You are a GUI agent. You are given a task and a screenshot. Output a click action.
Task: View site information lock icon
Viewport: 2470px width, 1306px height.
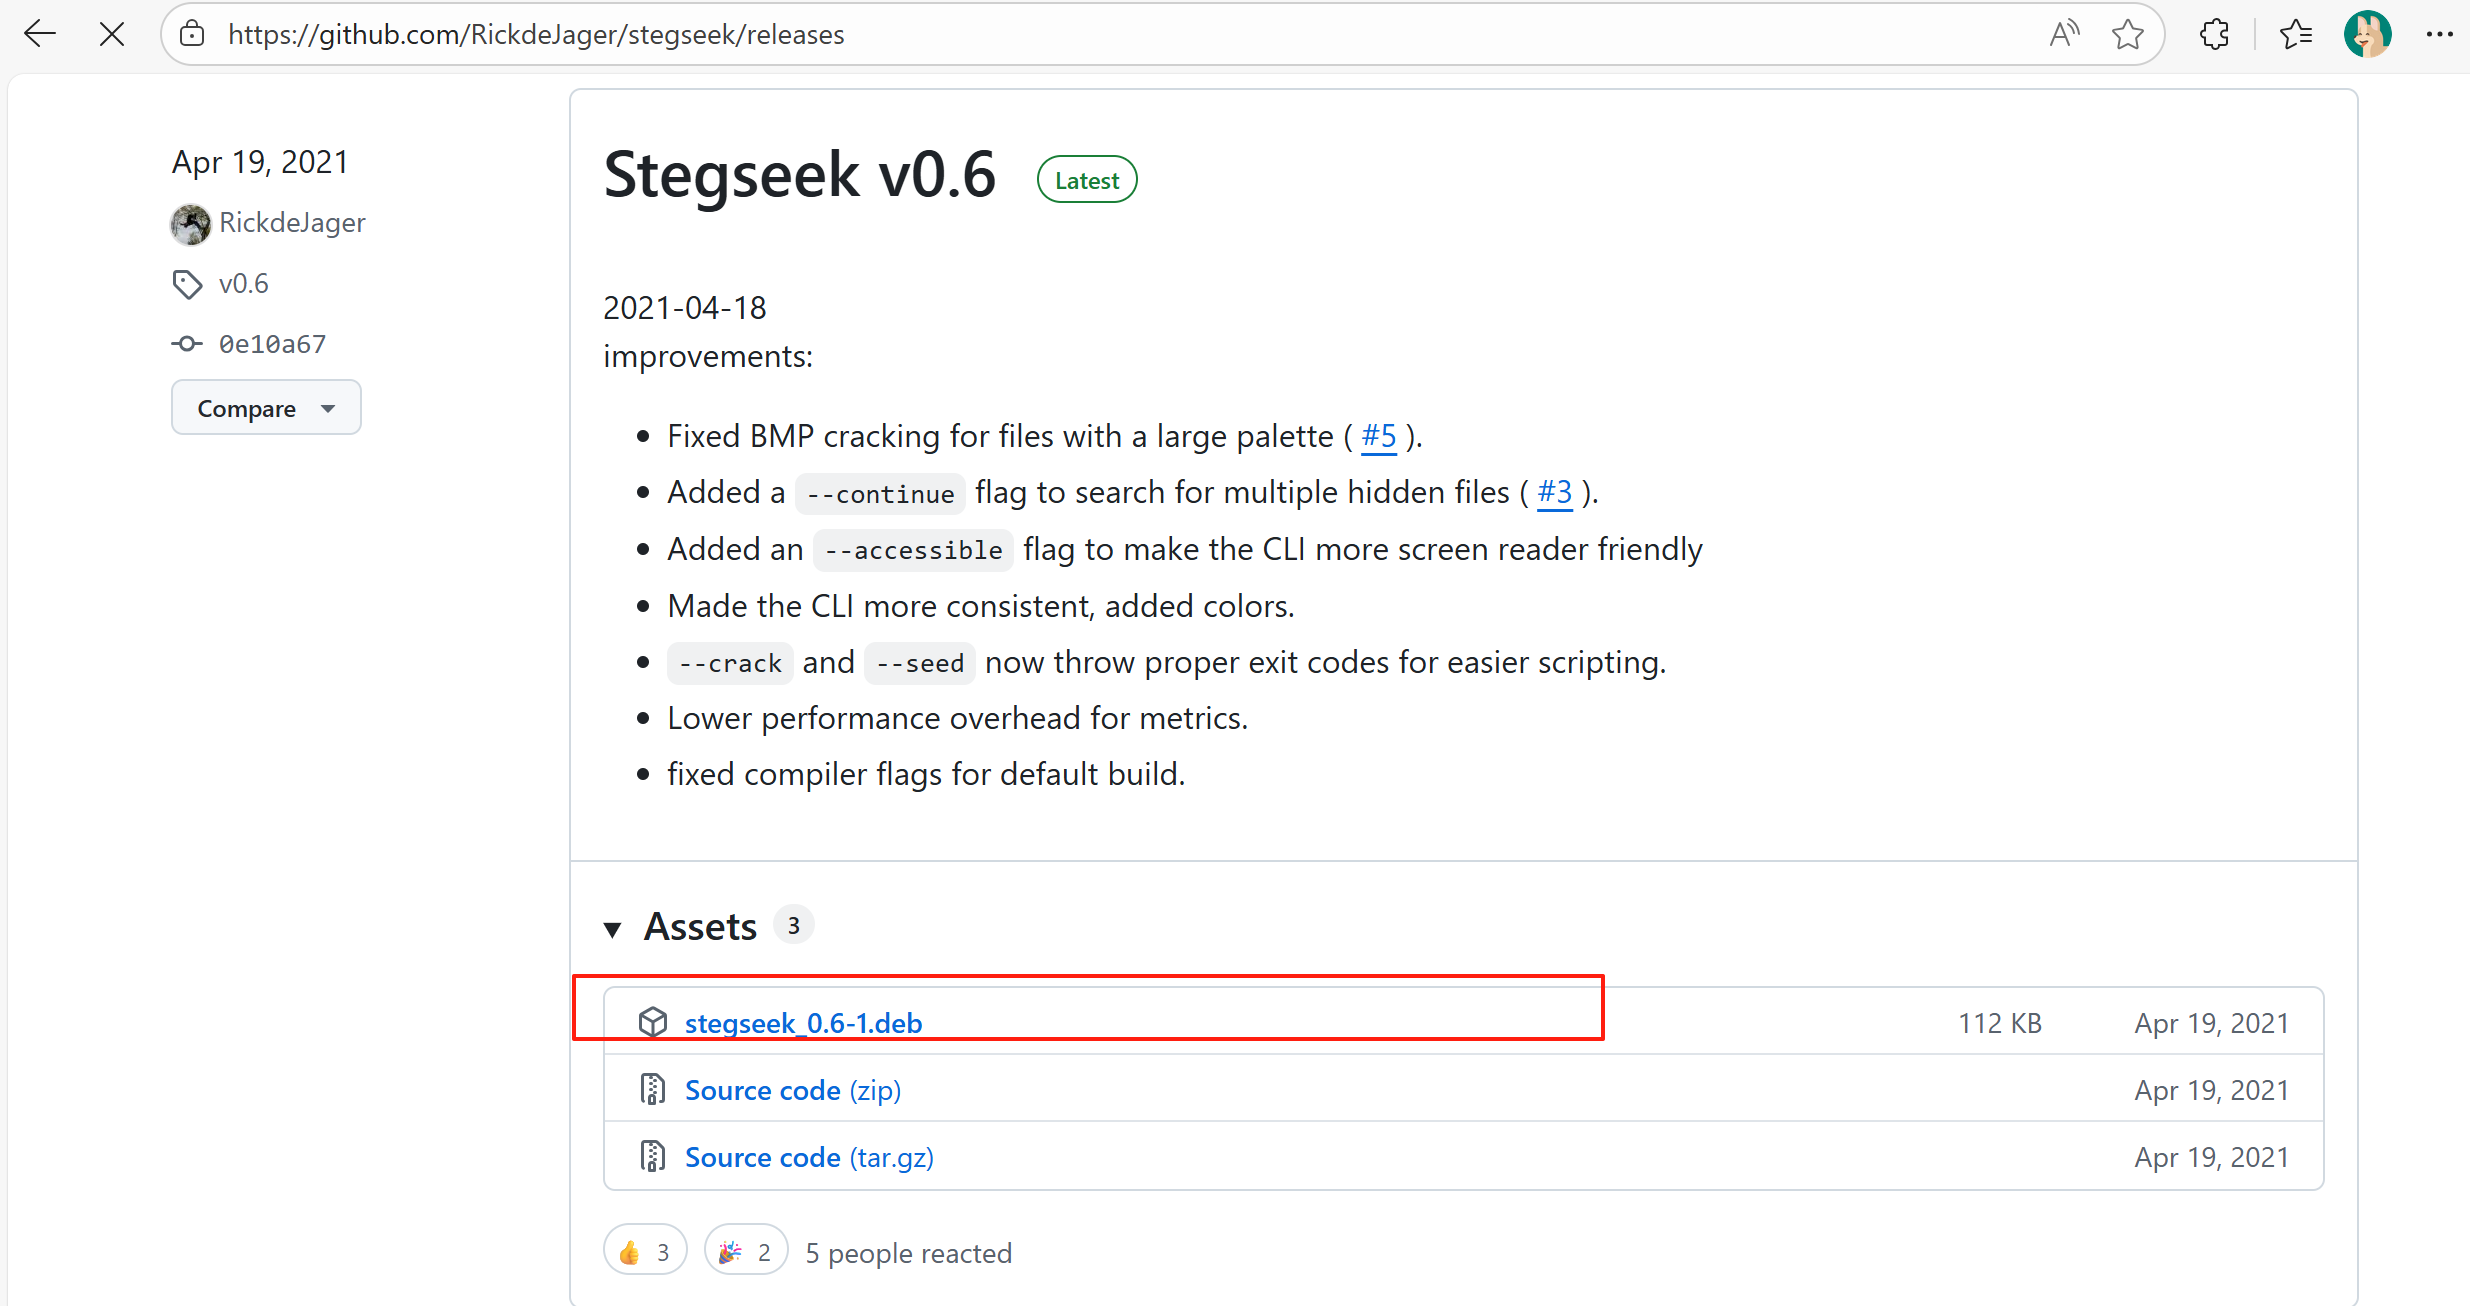pos(192,34)
